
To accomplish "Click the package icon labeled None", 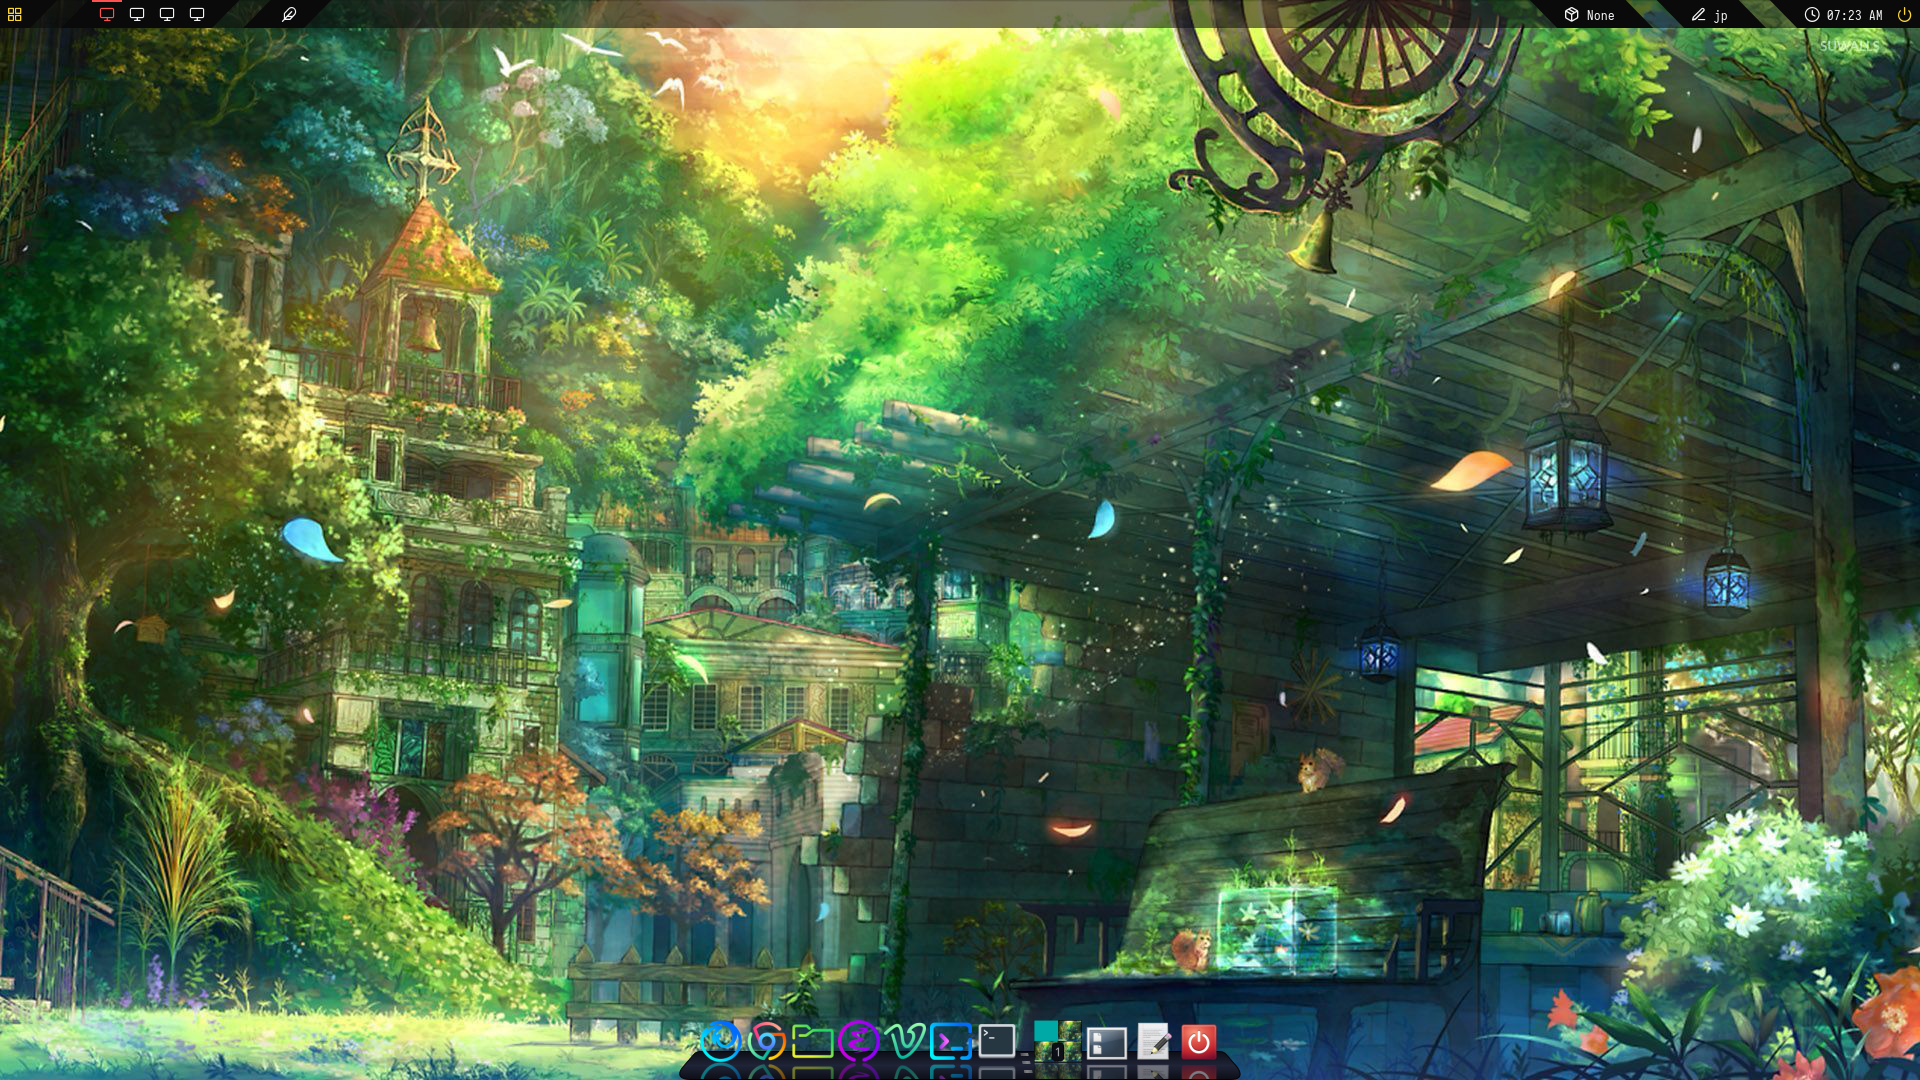I will click(1585, 14).
